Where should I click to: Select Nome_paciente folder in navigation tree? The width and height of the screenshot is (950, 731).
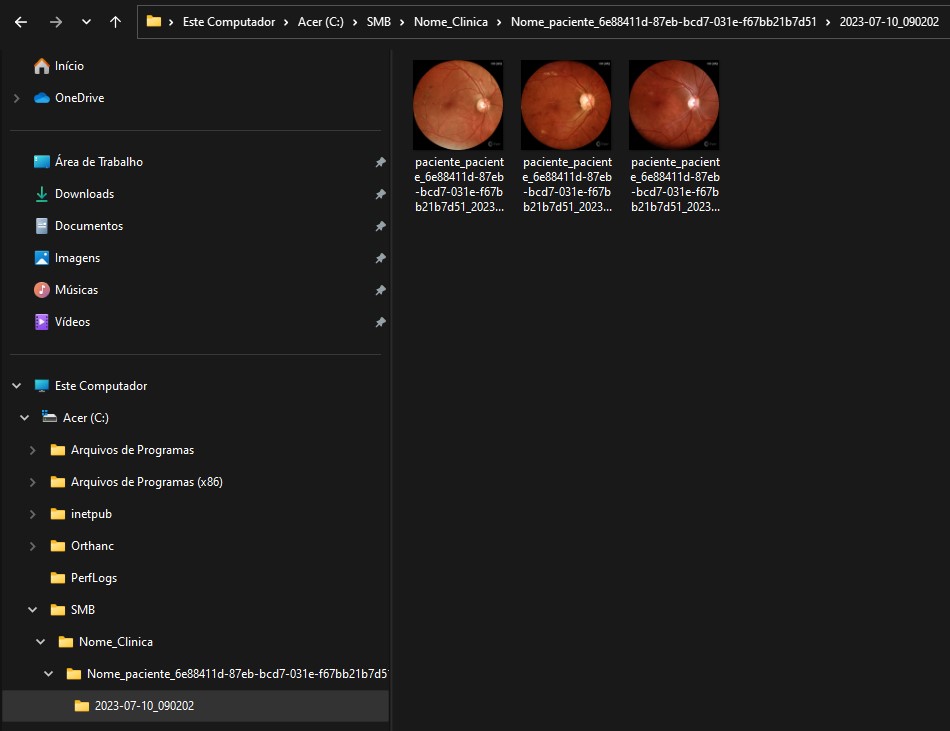tap(227, 674)
